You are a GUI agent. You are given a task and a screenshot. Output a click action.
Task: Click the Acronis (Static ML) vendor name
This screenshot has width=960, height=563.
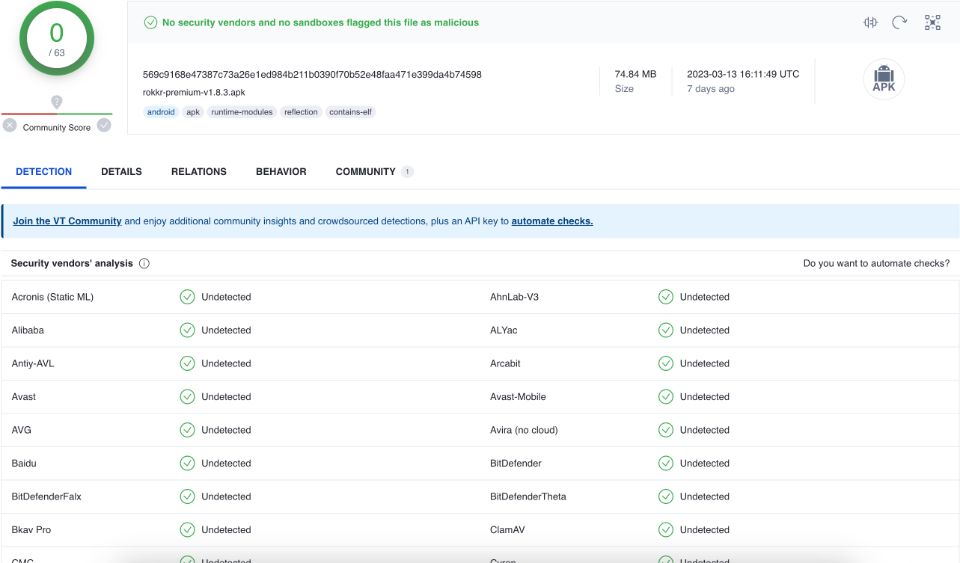click(x=53, y=297)
